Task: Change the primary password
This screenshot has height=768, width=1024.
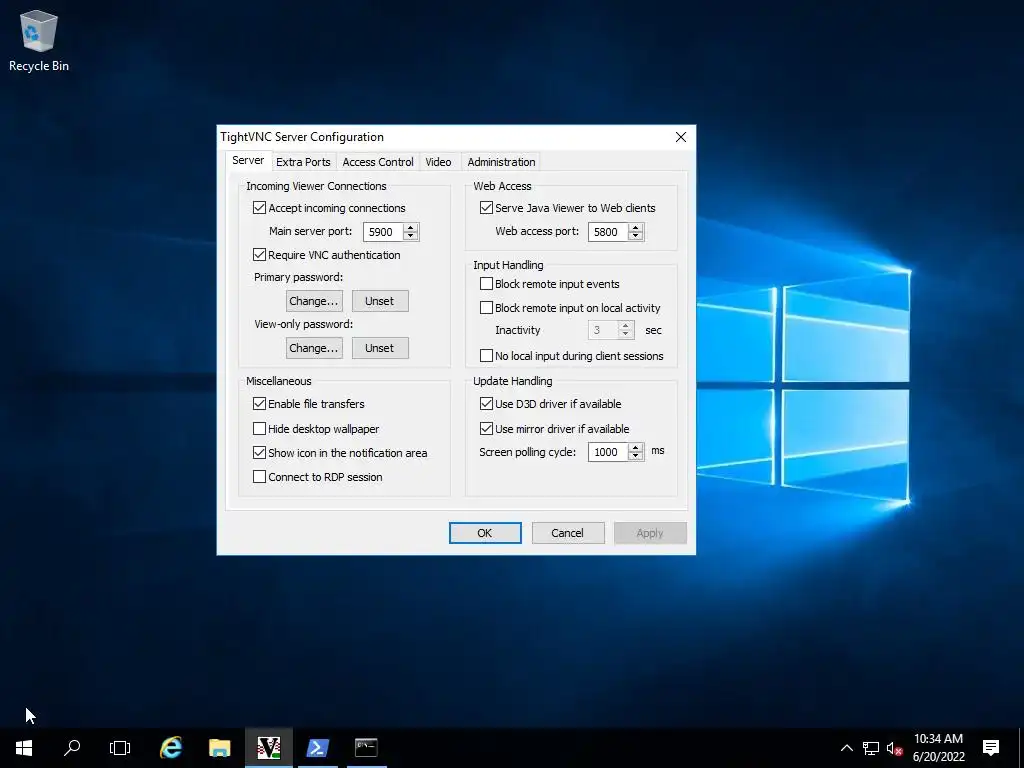Action: pos(314,301)
